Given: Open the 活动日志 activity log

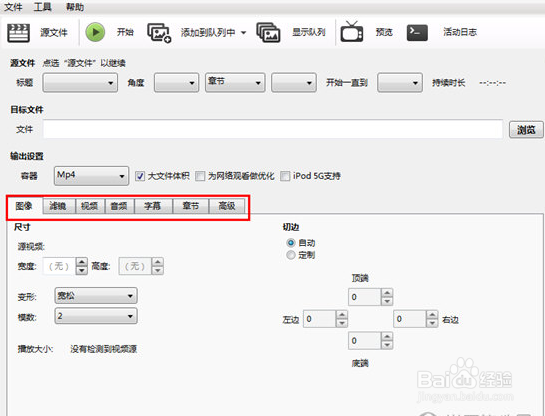Looking at the screenshot, I should [x=460, y=32].
